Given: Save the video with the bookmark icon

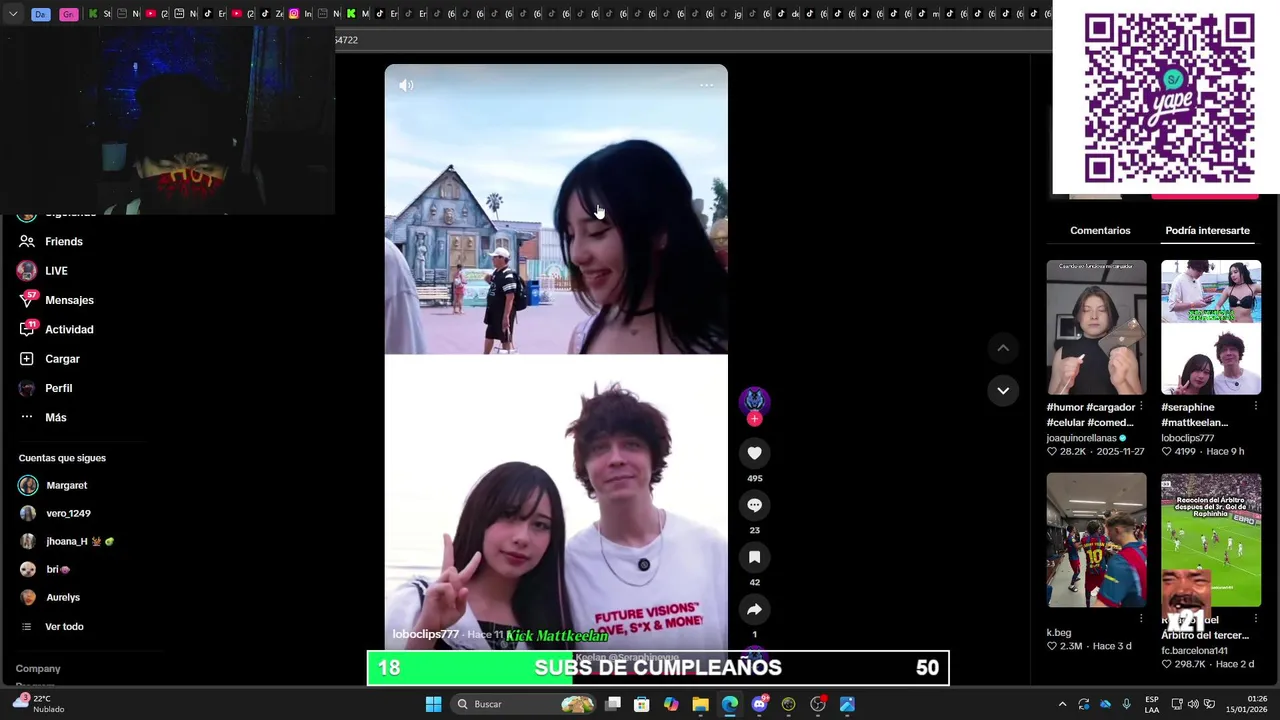Looking at the screenshot, I should 754,557.
